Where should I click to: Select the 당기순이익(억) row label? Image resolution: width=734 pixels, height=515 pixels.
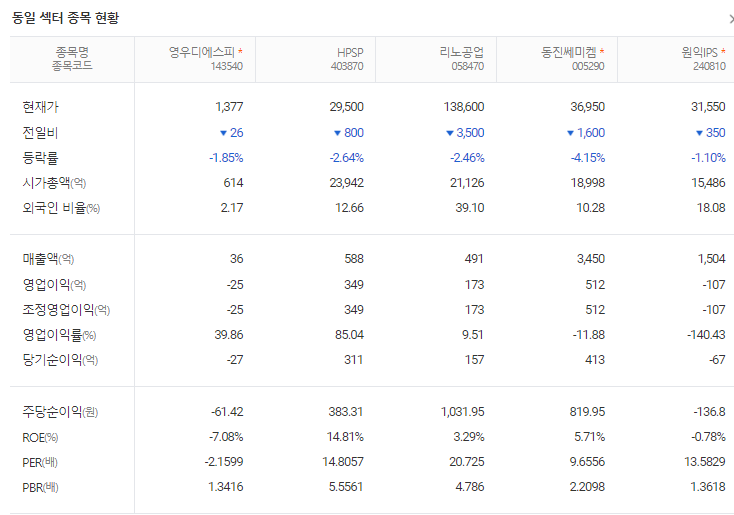click(60, 360)
